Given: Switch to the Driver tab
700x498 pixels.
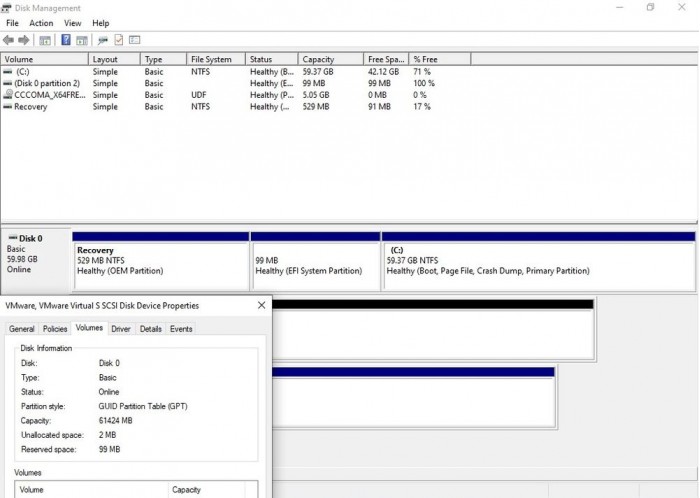Looking at the screenshot, I should (121, 329).
